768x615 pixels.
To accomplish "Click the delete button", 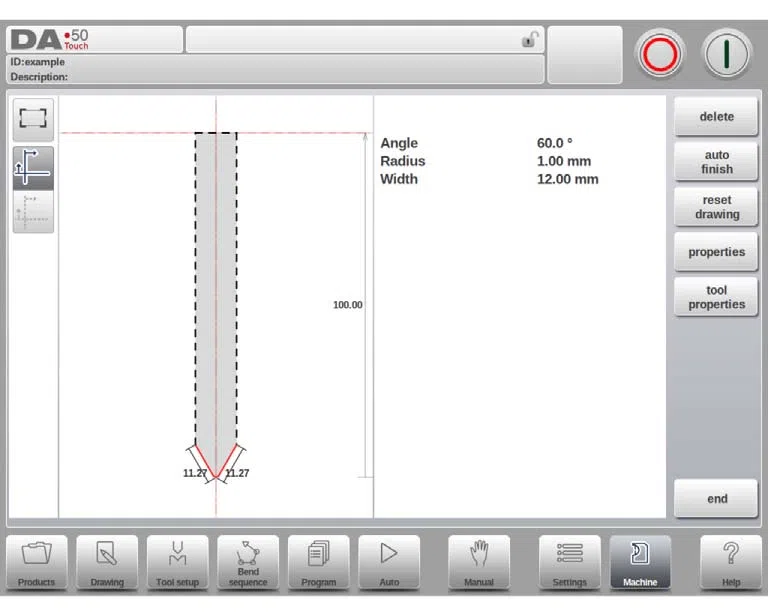I will 716,117.
